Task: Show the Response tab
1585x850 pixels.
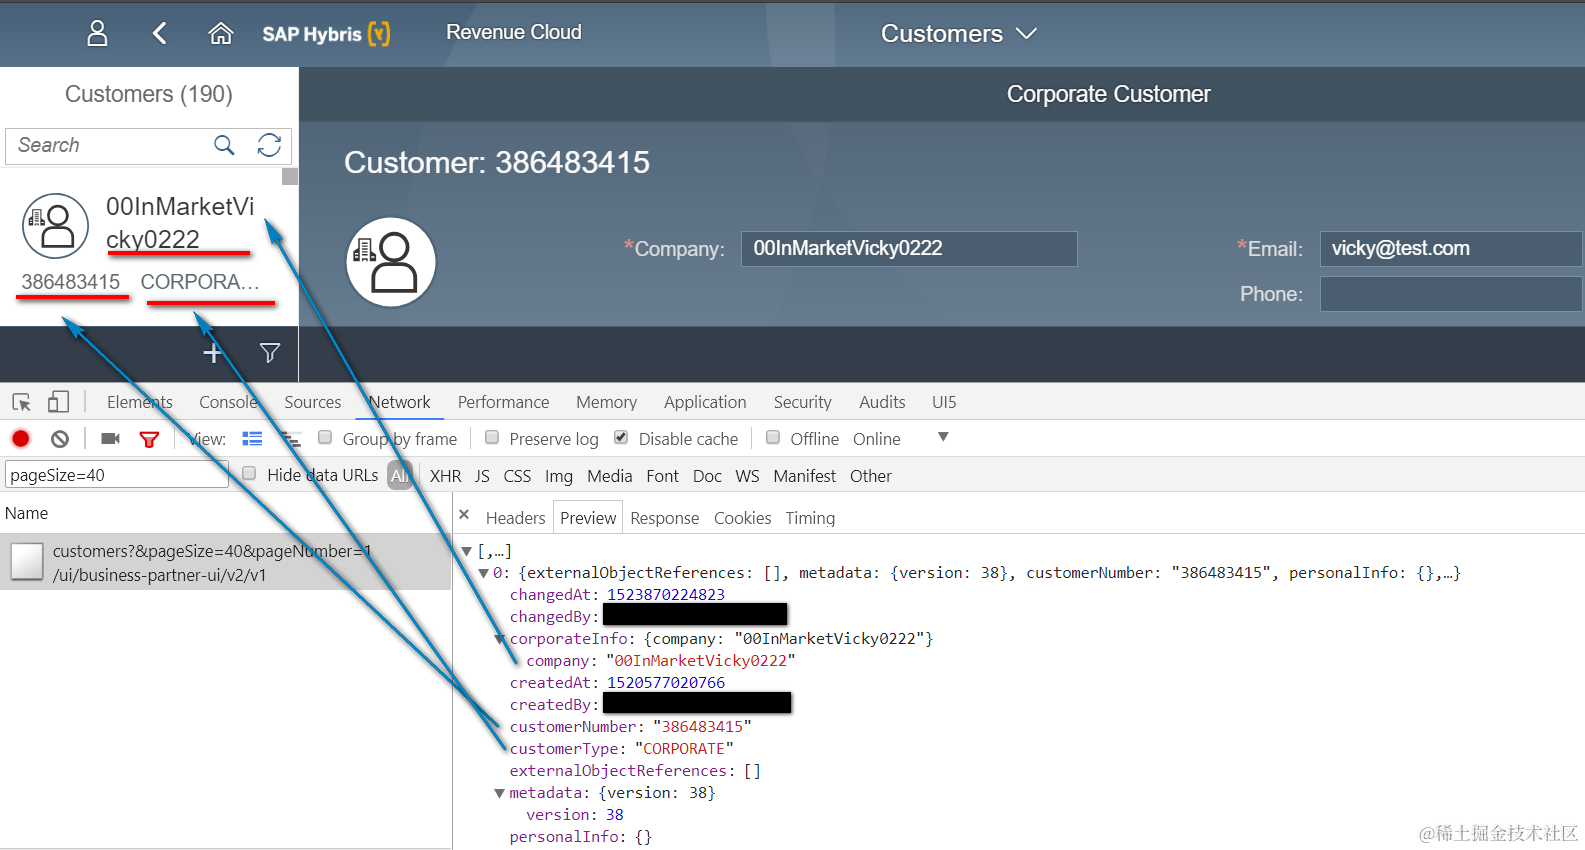Action: click(664, 518)
